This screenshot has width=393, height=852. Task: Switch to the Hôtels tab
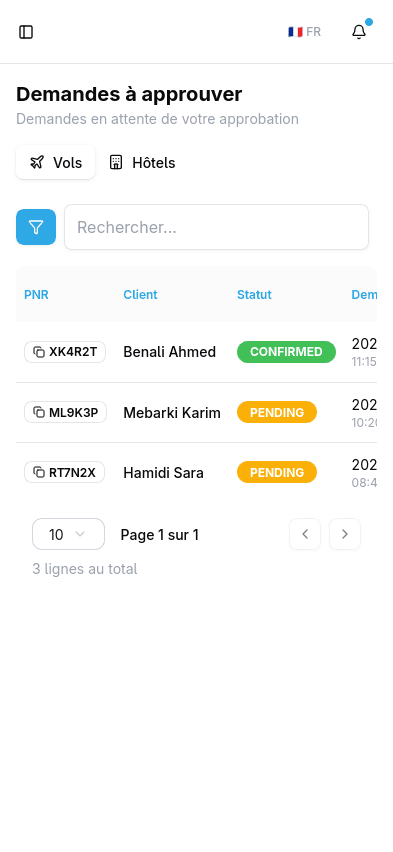142,162
